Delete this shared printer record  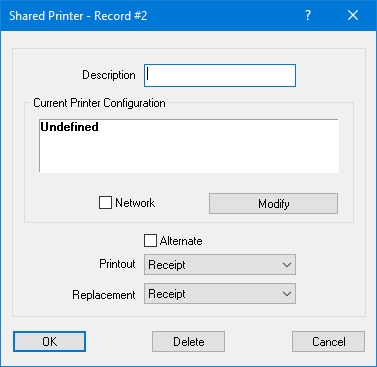(189, 341)
